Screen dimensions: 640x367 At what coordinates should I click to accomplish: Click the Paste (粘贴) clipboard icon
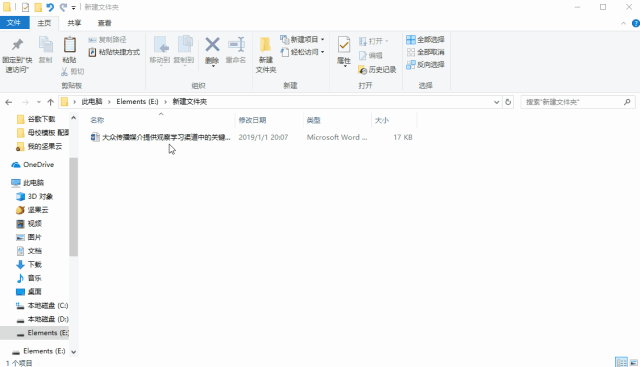pos(69,45)
